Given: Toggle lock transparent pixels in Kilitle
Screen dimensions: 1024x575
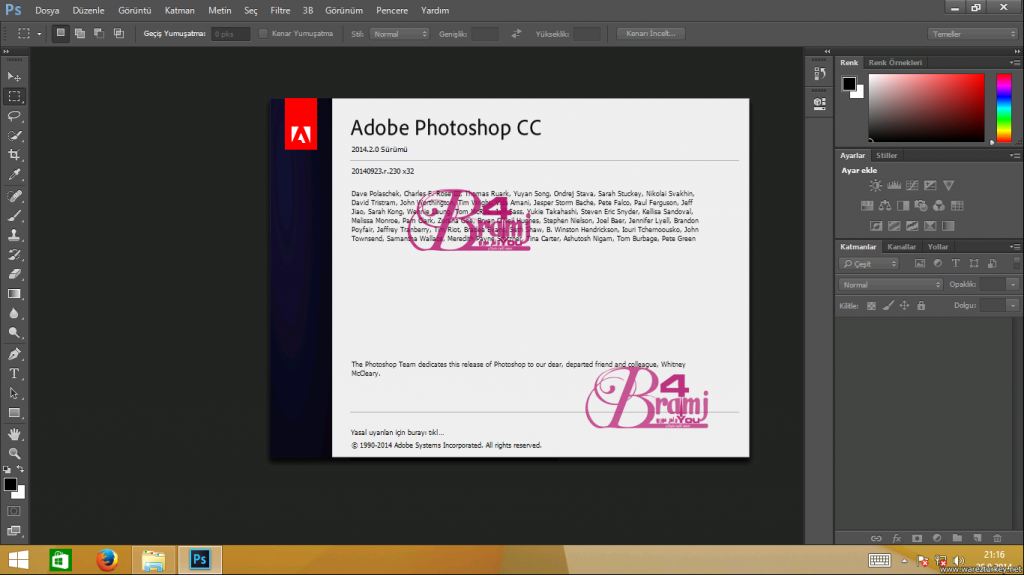Looking at the screenshot, I should [870, 305].
